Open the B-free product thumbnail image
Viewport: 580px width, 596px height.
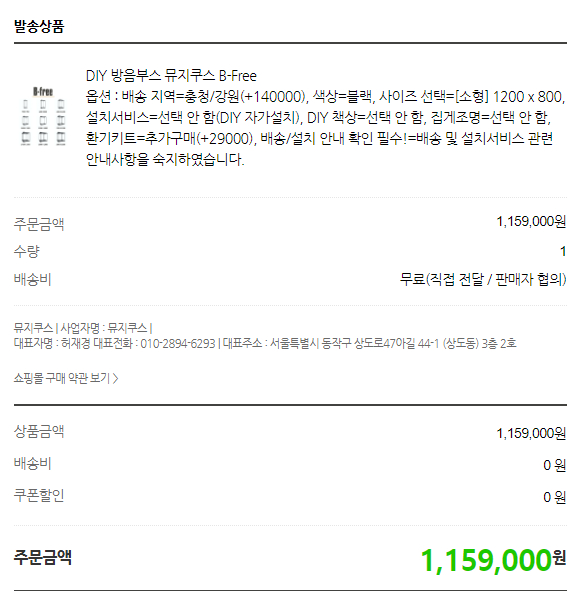pos(43,116)
